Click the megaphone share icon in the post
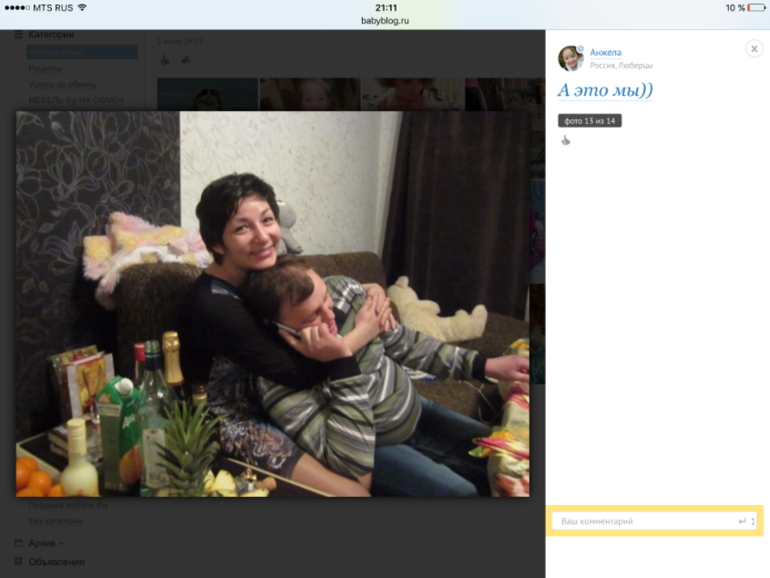 pyautogui.click(x=184, y=60)
